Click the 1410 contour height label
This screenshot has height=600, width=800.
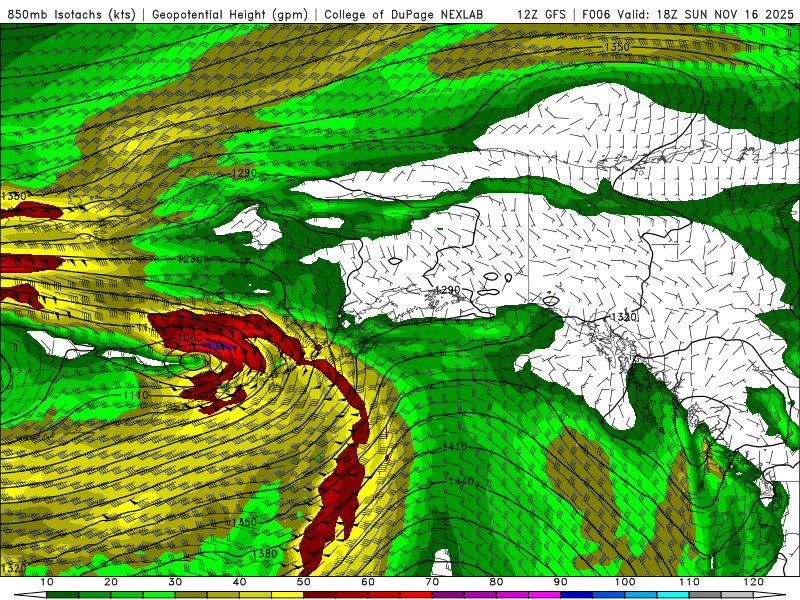454,446
